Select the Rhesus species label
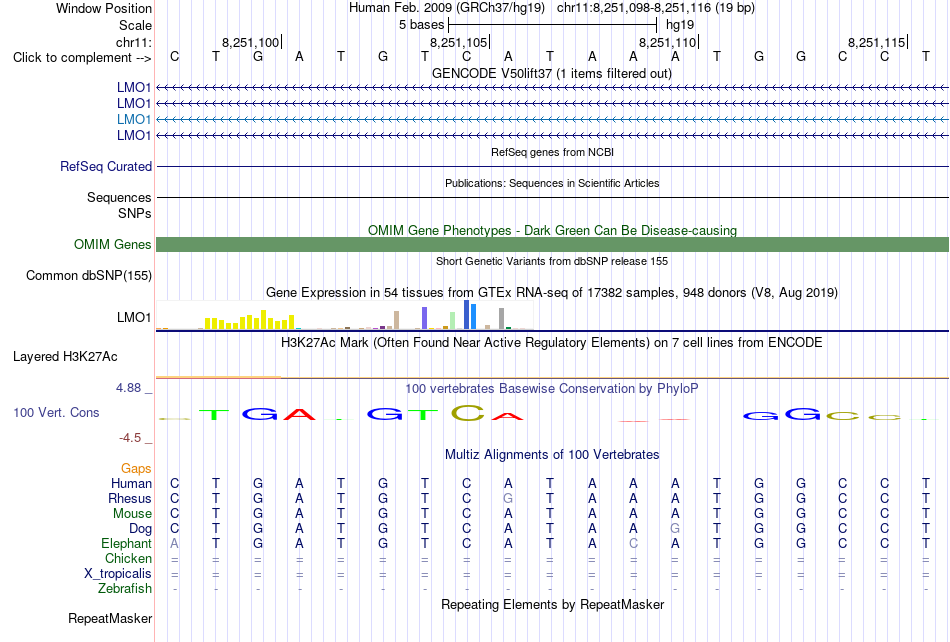Screen dimensions: 950x642 click(x=129, y=498)
